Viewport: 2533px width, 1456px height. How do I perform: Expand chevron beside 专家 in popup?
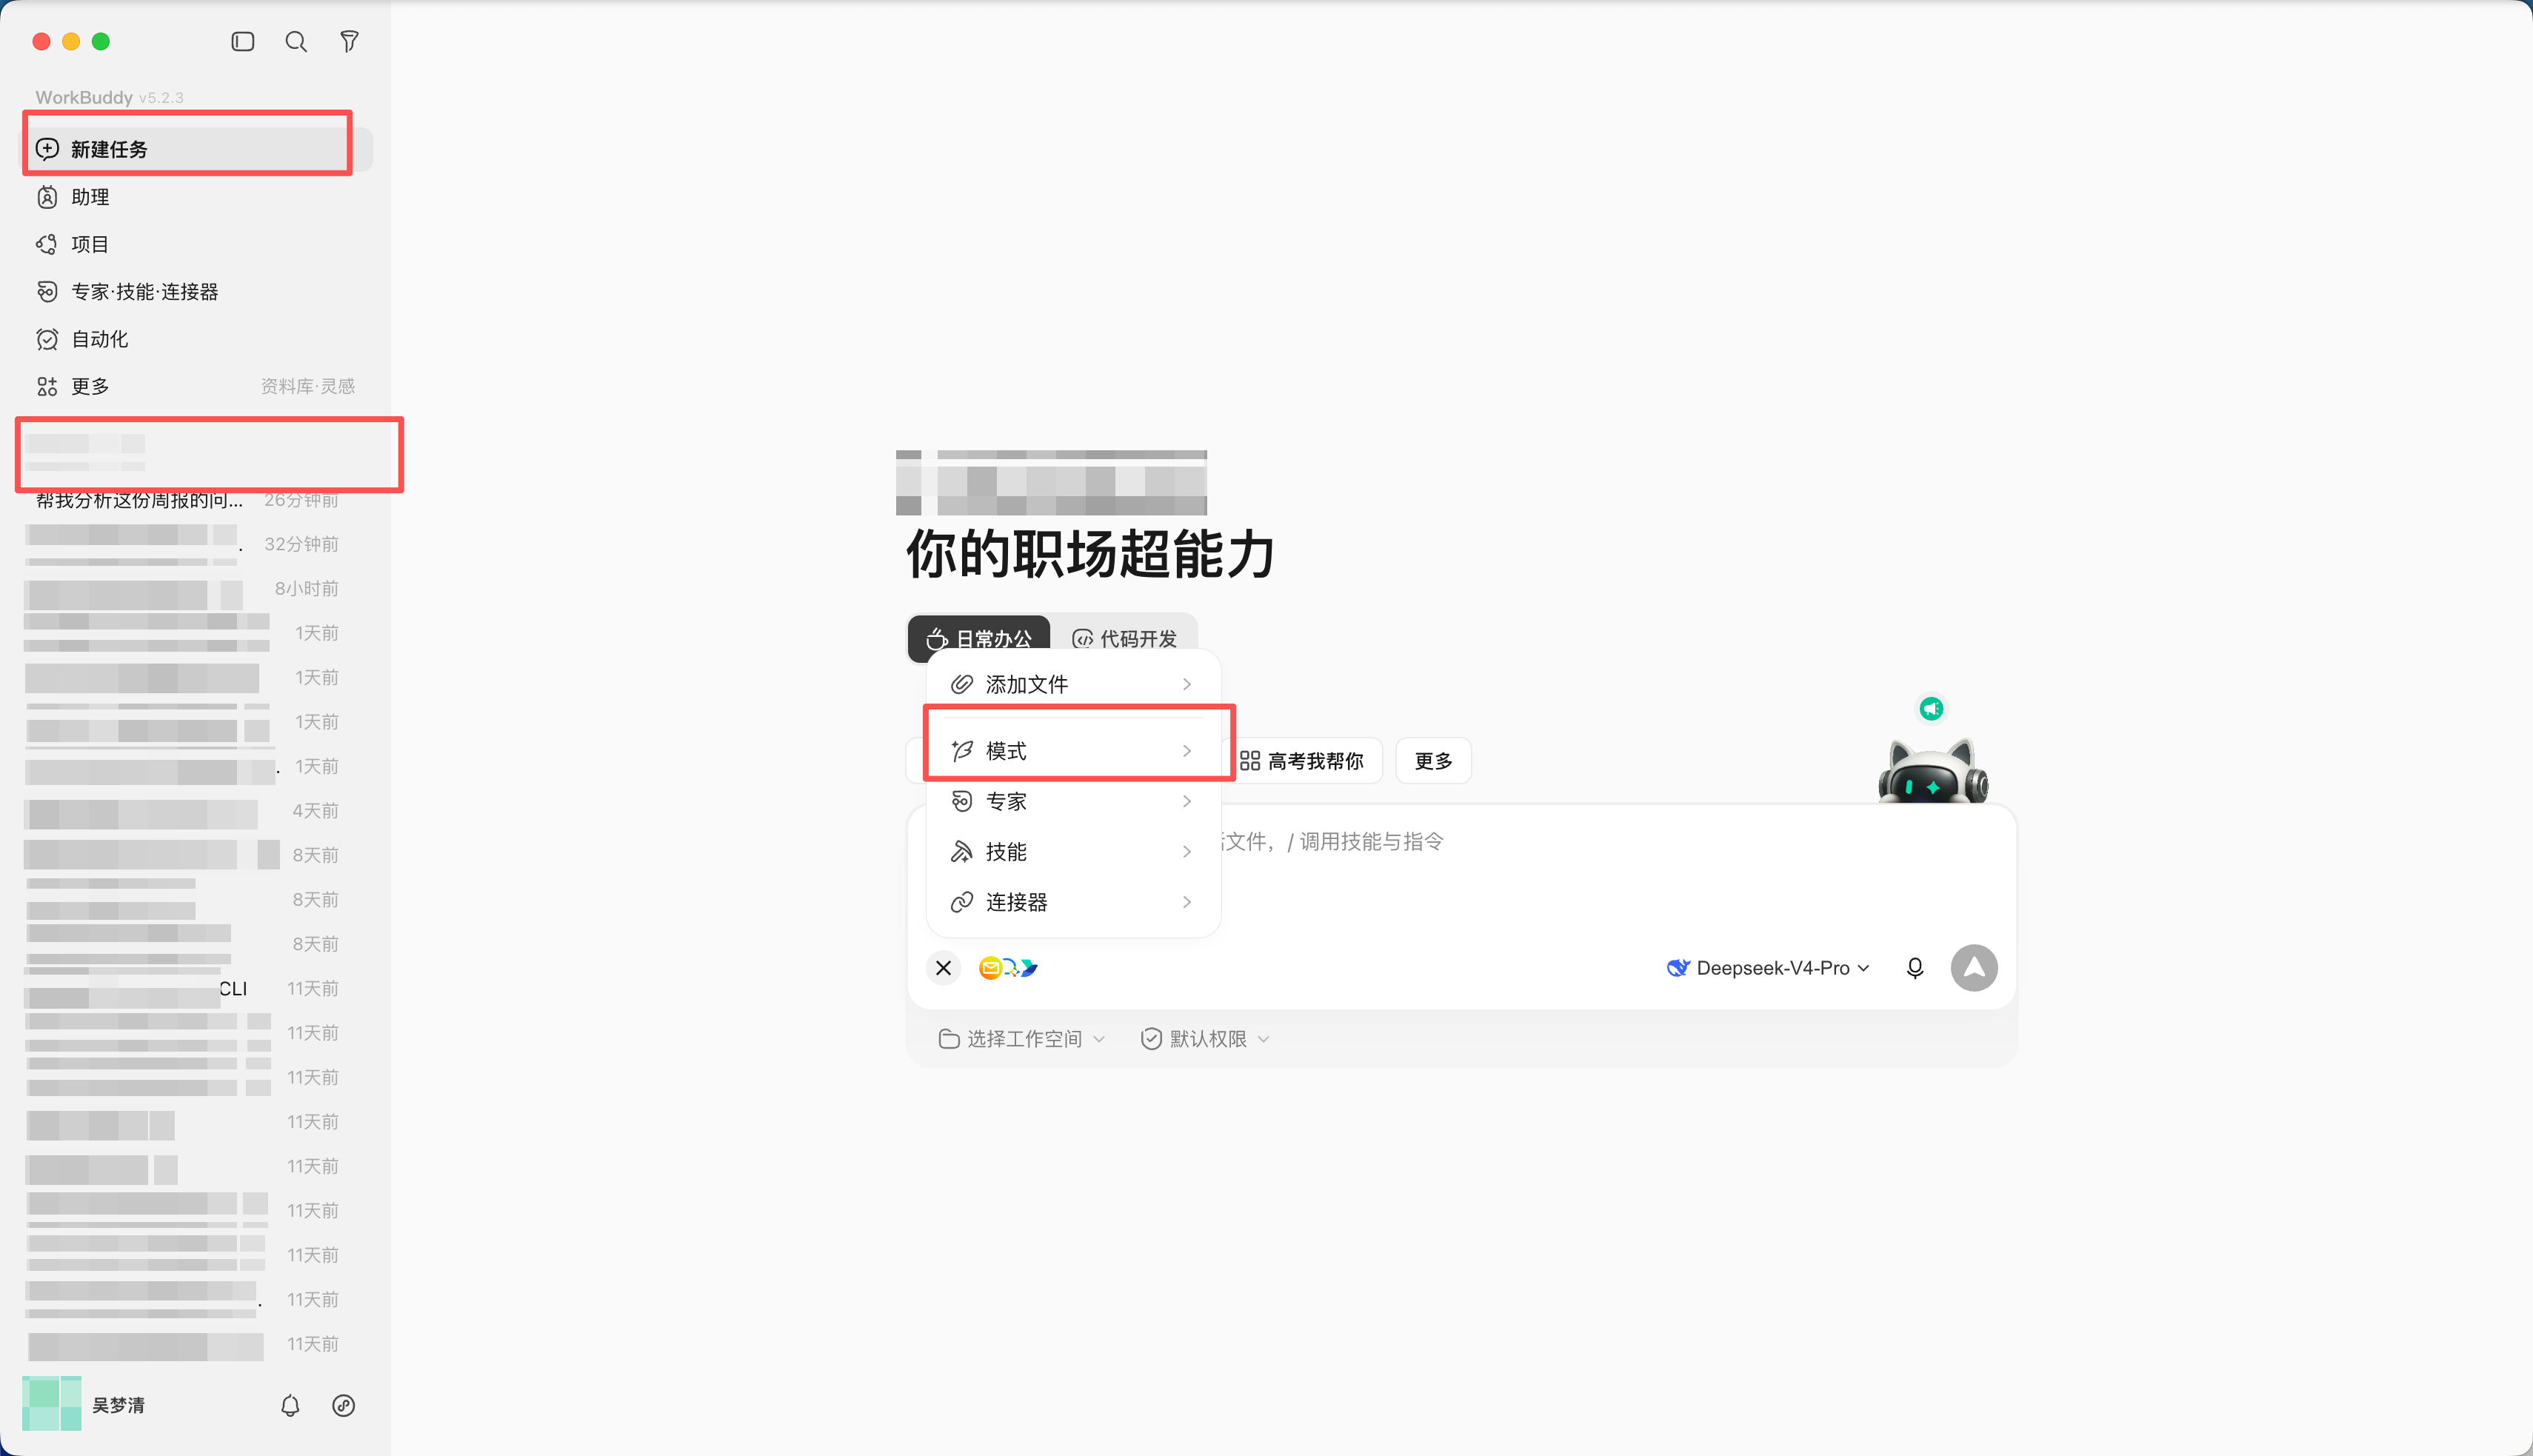coord(1187,801)
